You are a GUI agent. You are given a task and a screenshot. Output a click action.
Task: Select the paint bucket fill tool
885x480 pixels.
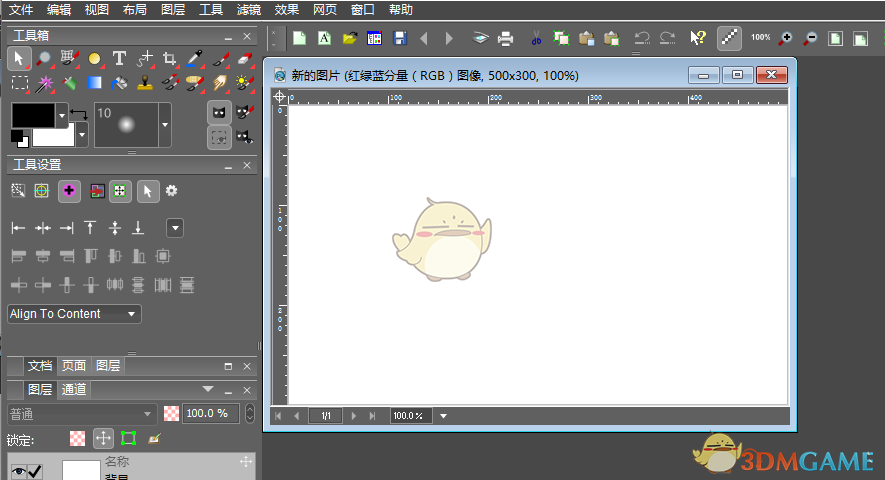pos(119,84)
